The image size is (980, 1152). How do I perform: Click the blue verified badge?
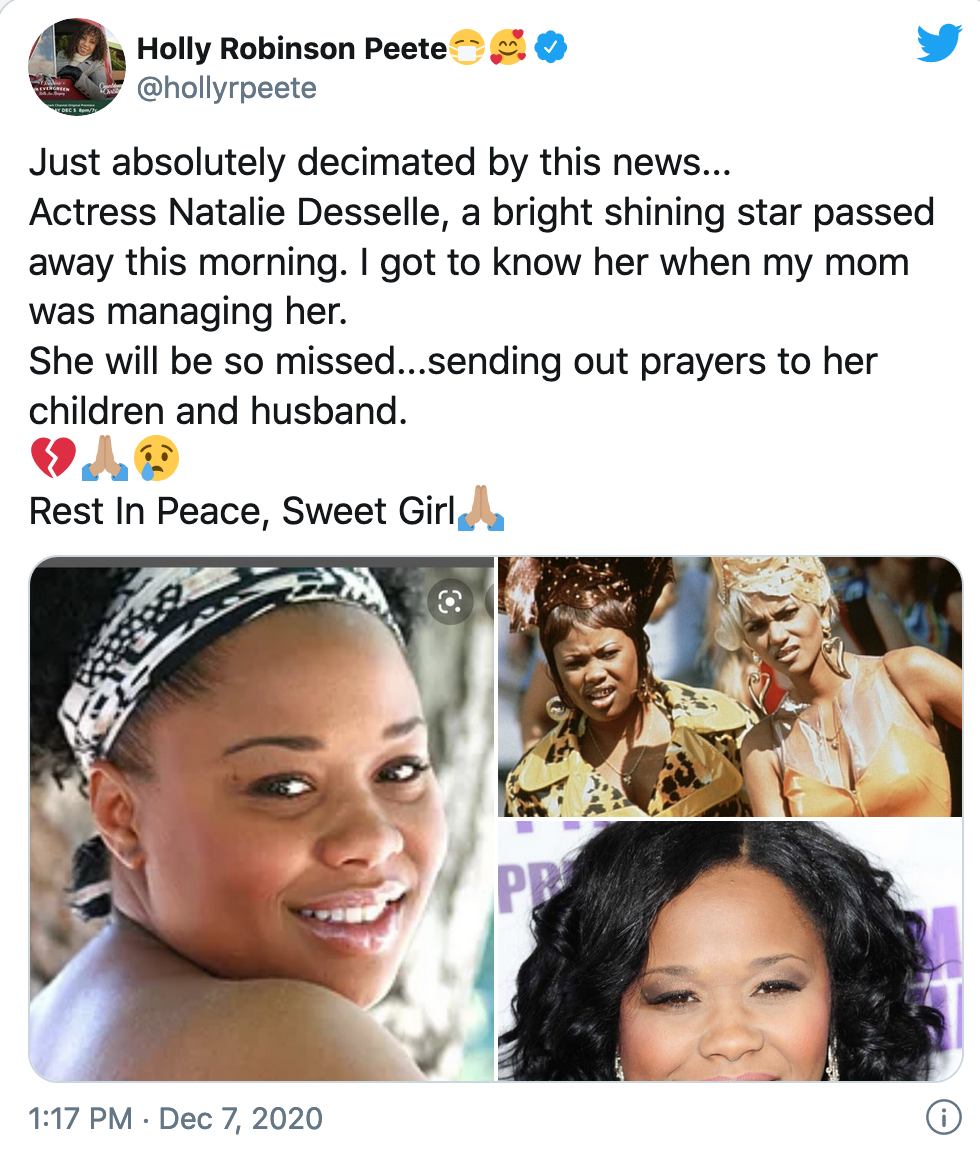pyautogui.click(x=550, y=48)
